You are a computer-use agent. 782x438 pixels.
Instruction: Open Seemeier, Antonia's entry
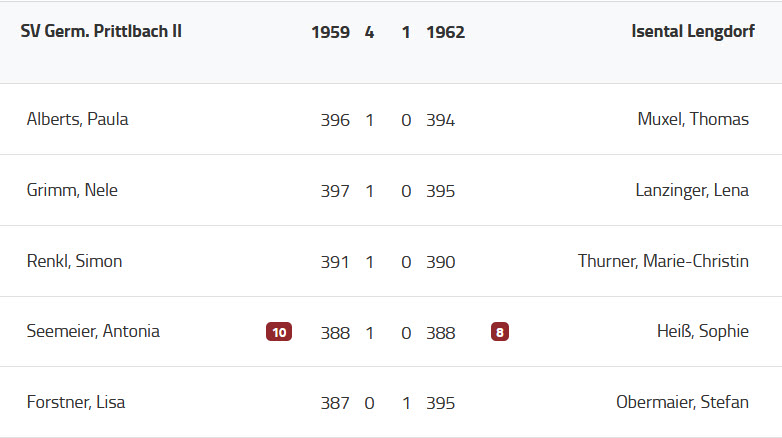point(93,332)
